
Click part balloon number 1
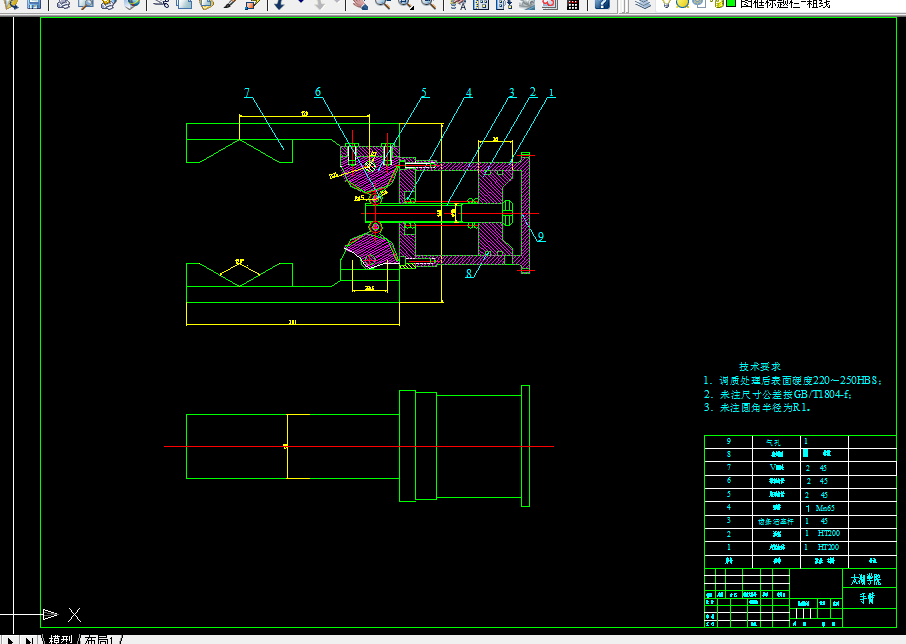point(551,92)
